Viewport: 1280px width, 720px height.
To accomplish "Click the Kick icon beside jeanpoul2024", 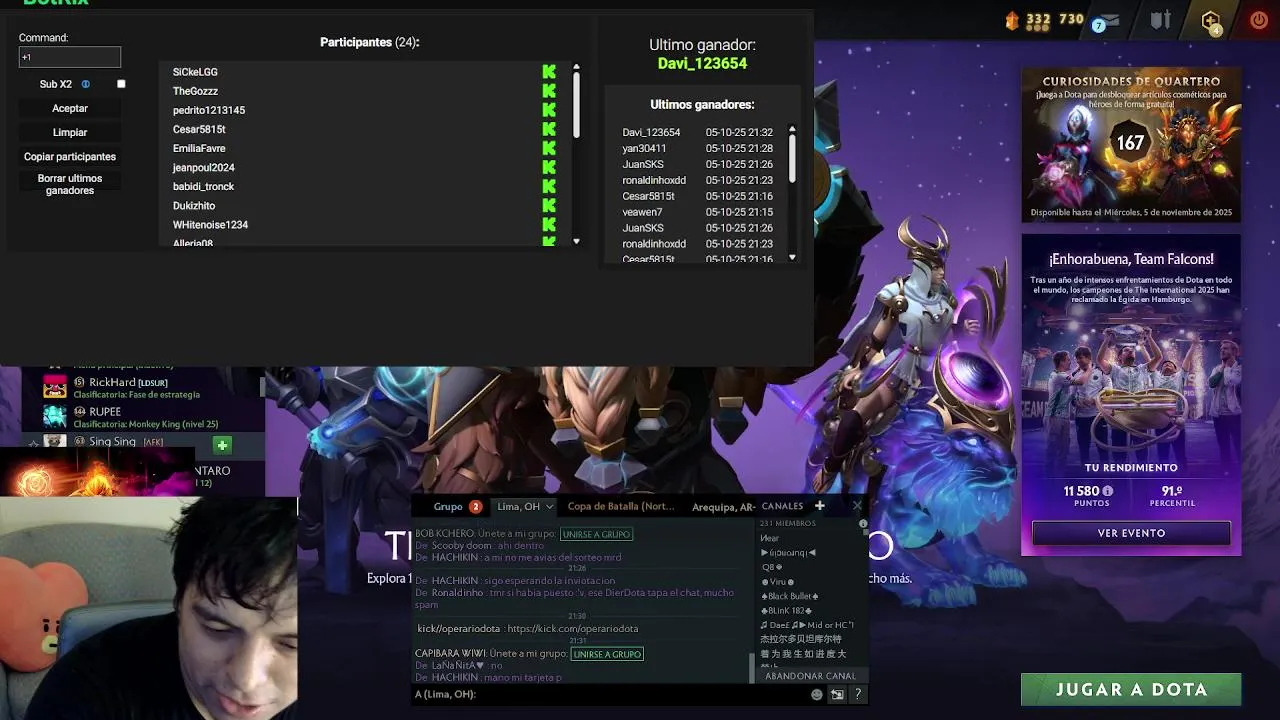I will tap(549, 167).
